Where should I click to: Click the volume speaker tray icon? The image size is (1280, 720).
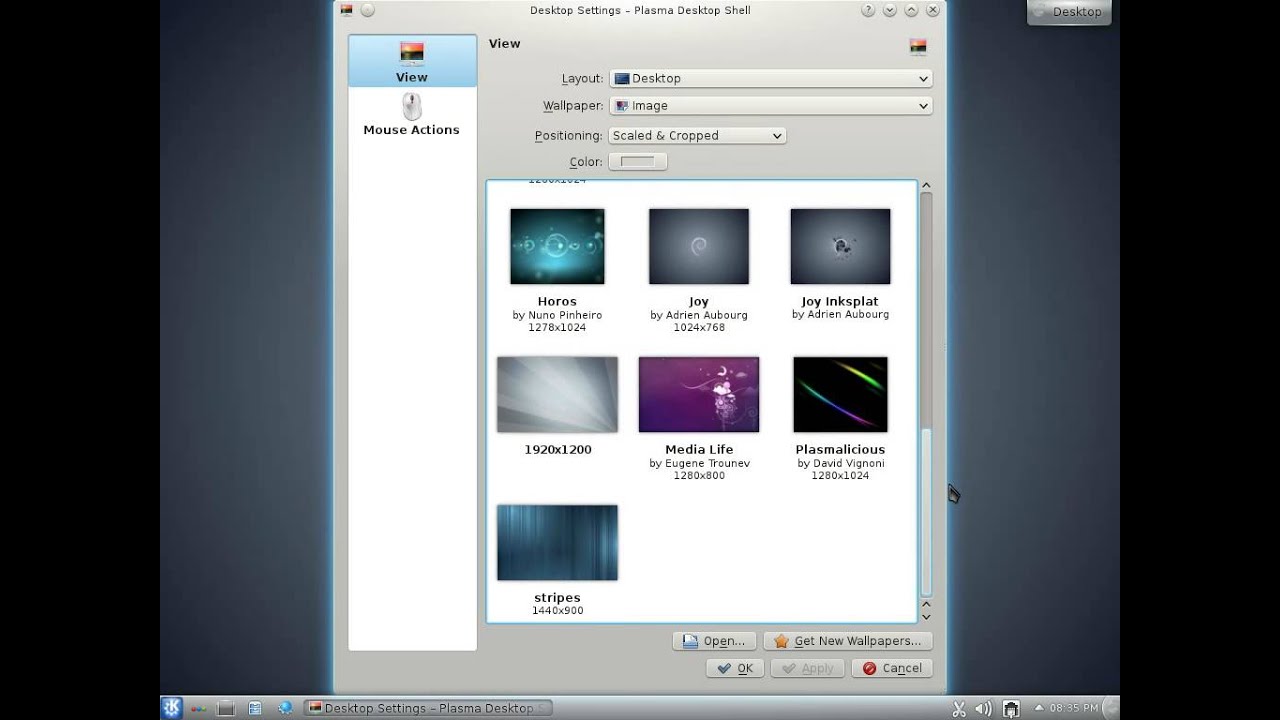[x=984, y=709]
